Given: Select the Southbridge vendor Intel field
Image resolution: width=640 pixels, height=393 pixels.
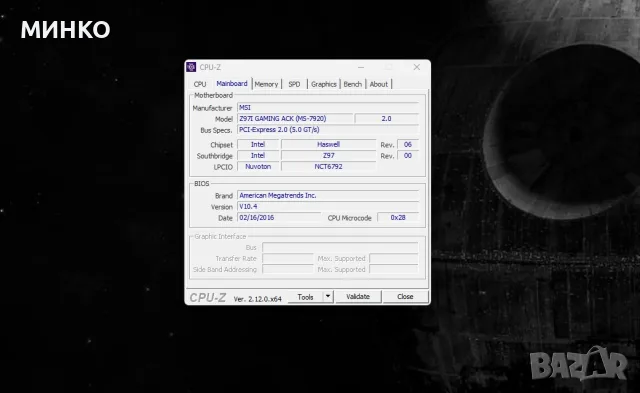Looking at the screenshot, I should (x=258, y=155).
